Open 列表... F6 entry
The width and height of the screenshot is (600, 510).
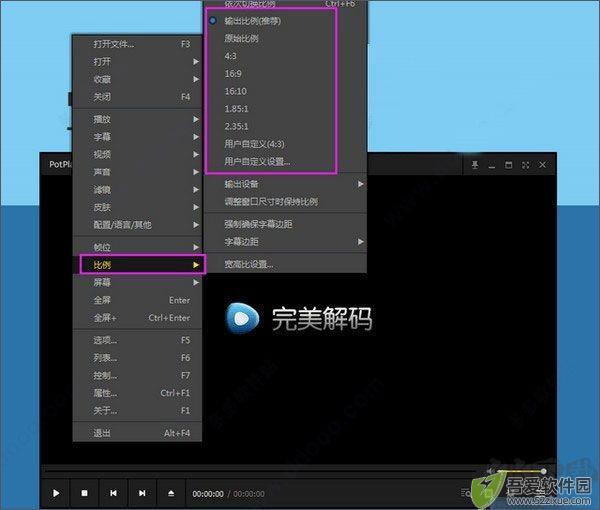pos(137,358)
